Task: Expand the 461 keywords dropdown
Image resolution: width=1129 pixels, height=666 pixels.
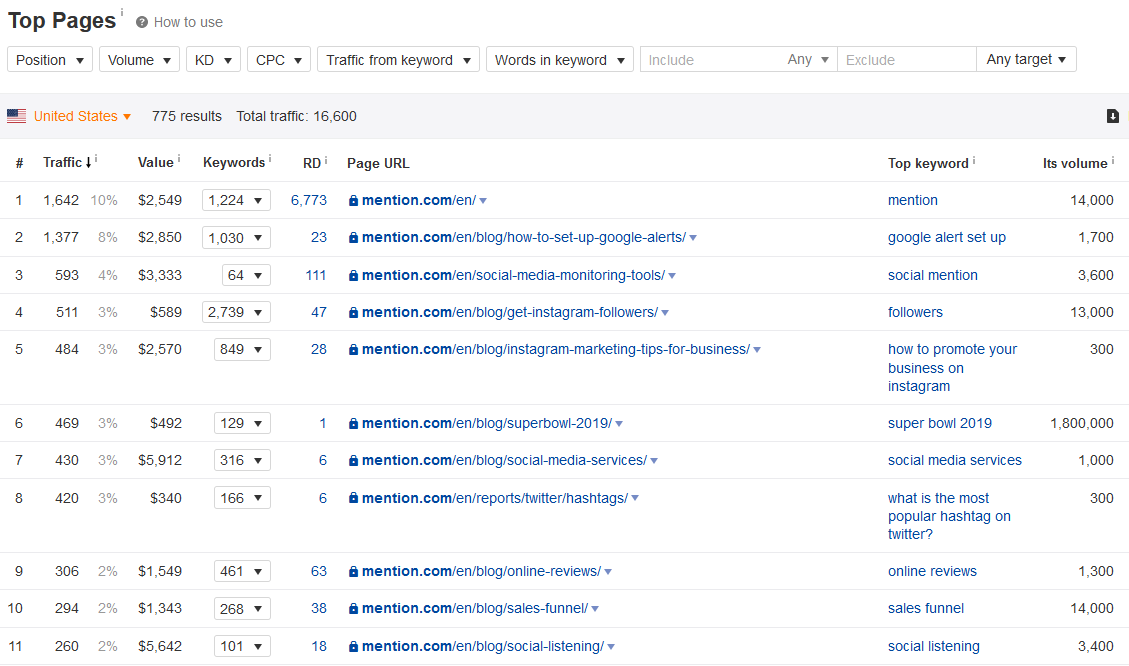Action: (242, 571)
